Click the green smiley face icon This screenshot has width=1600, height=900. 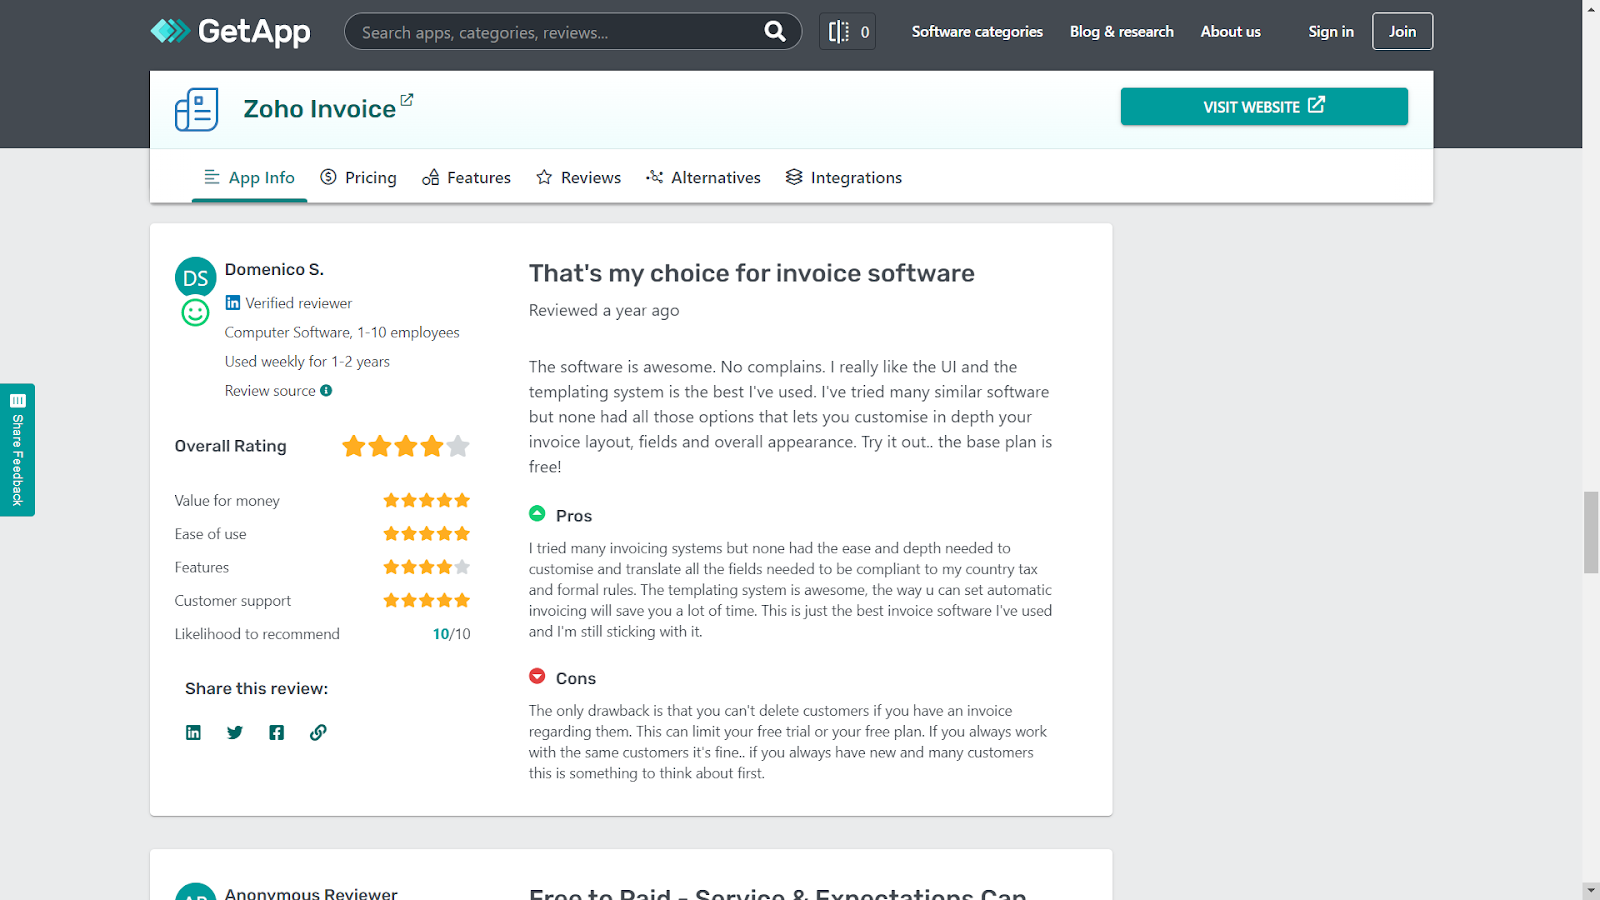coord(195,313)
